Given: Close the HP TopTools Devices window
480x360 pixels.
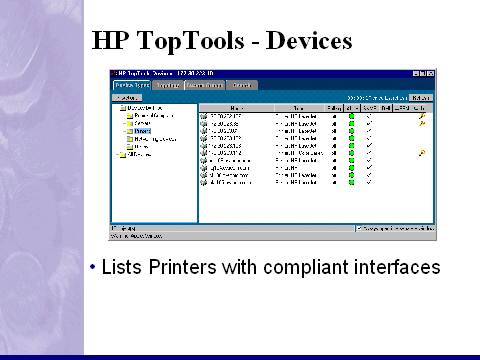Looking at the screenshot, I should 431,73.
